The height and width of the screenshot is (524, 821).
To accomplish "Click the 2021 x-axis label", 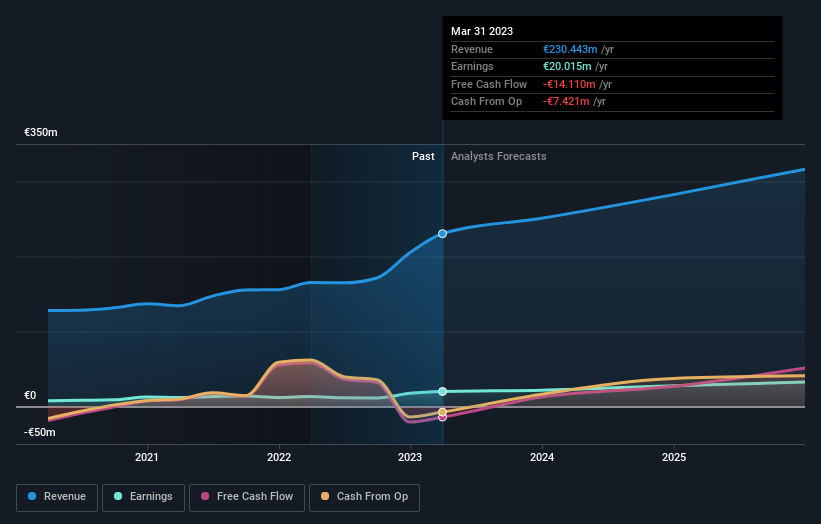I will pyautogui.click(x=147, y=457).
